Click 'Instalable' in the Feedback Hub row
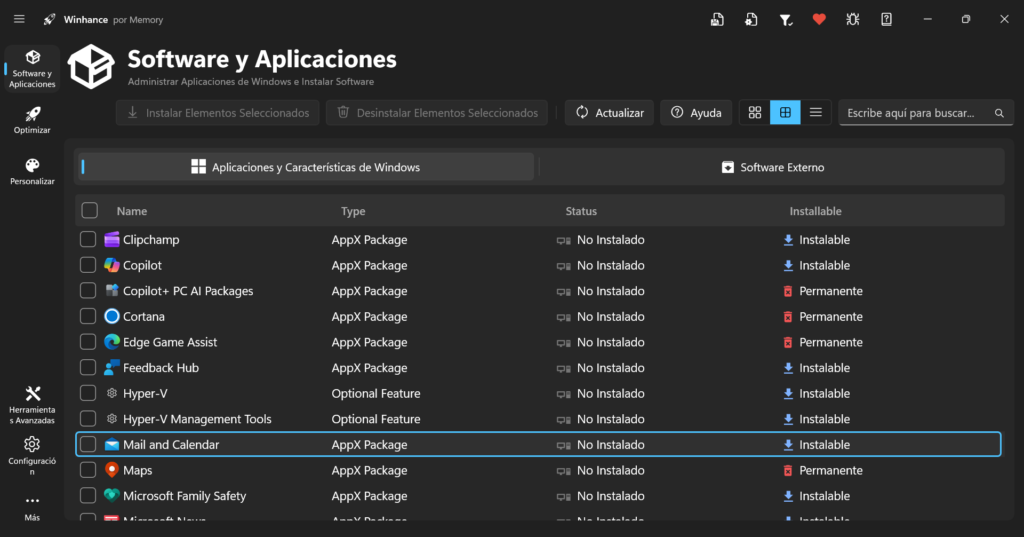The image size is (1024, 537). [825, 368]
